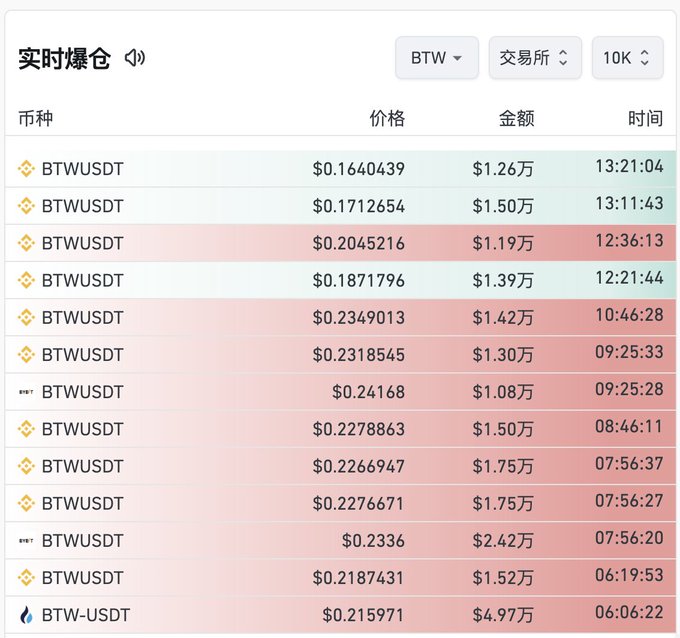Image resolution: width=680 pixels, height=638 pixels.
Task: Click amount $4.97万
Action: [503, 615]
